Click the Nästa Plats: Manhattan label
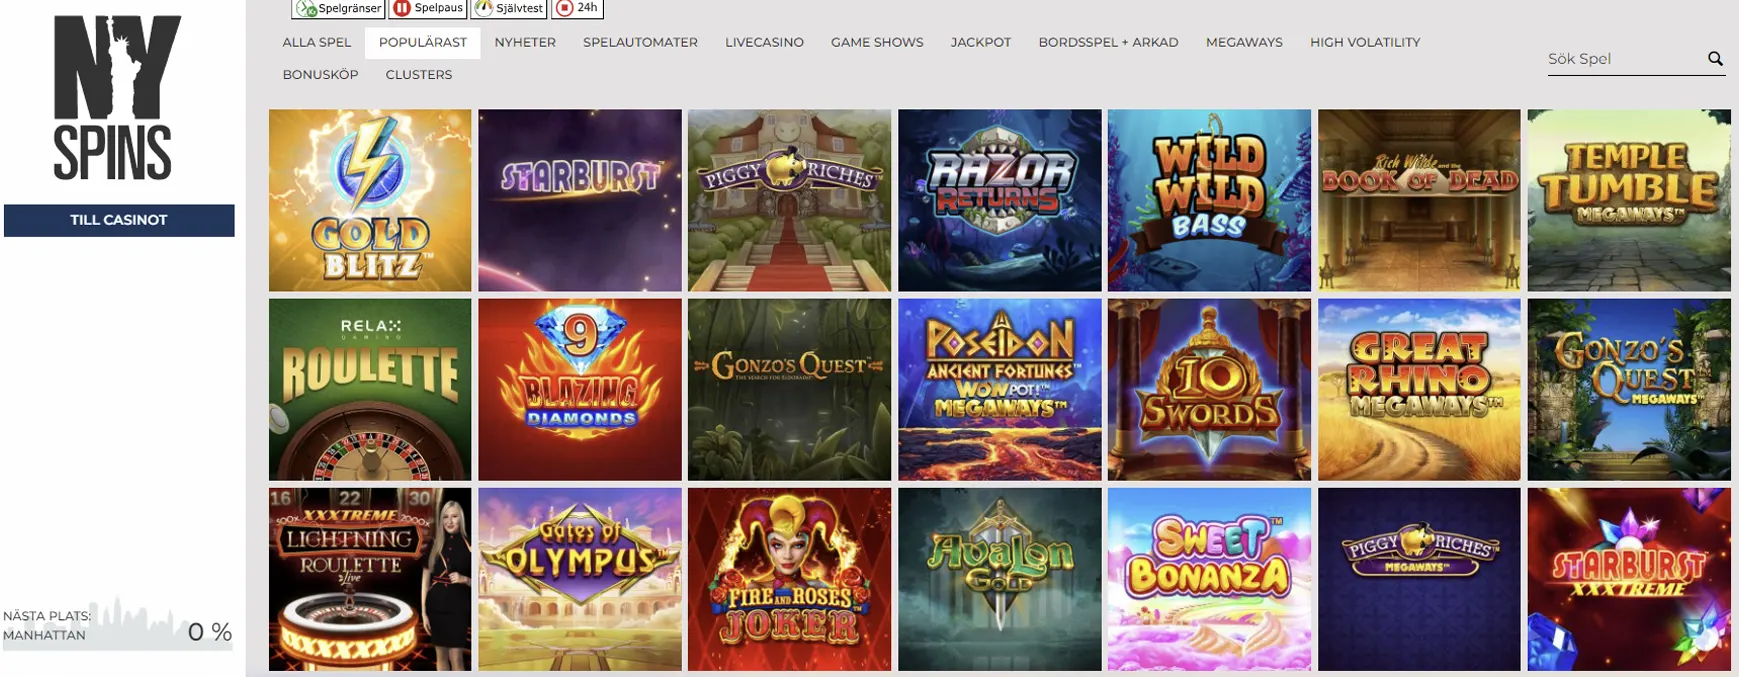Image resolution: width=1739 pixels, height=677 pixels. 47,625
